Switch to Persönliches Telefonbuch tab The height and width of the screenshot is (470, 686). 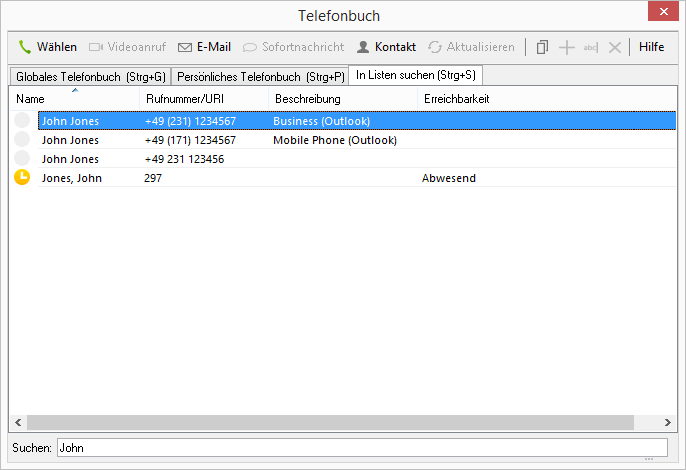[x=260, y=76]
